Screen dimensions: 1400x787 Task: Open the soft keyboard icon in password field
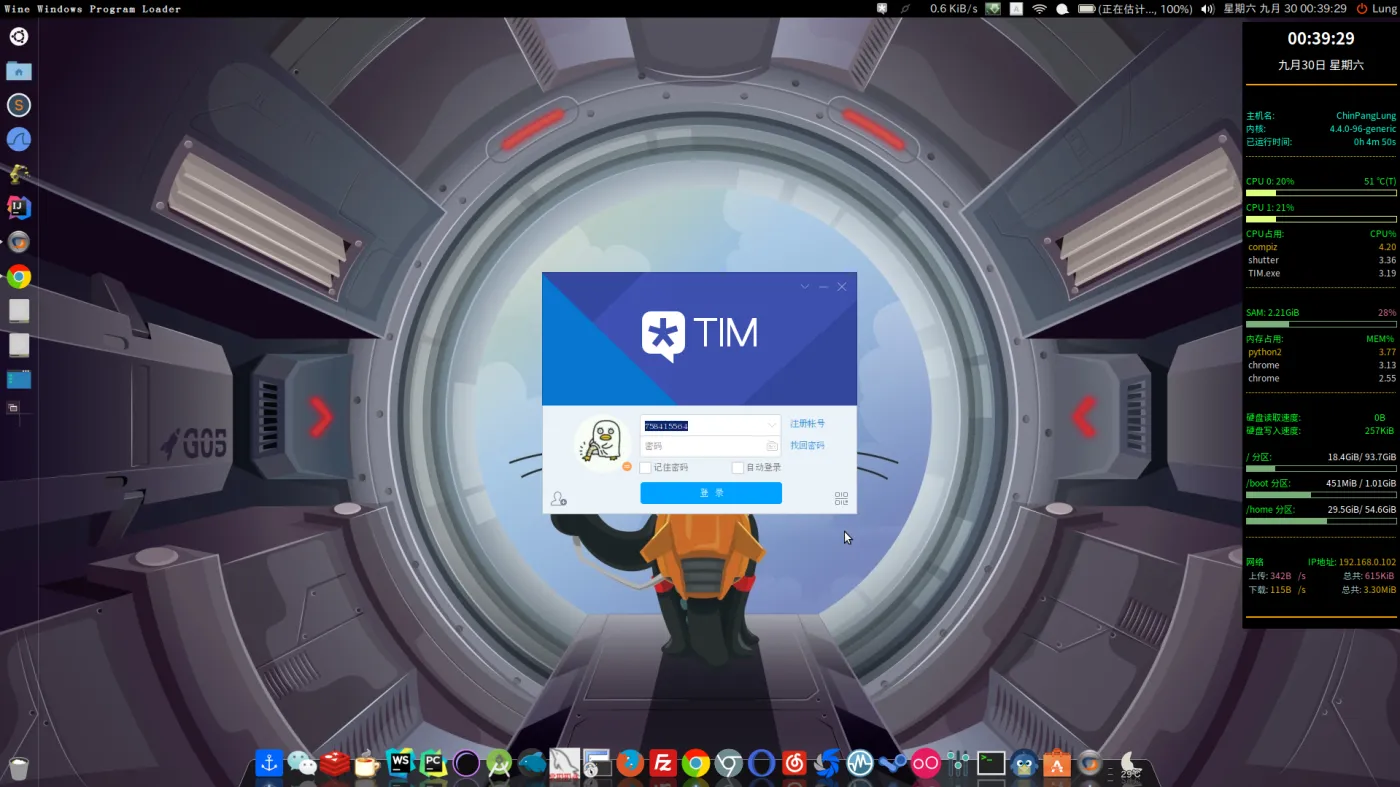coord(772,446)
